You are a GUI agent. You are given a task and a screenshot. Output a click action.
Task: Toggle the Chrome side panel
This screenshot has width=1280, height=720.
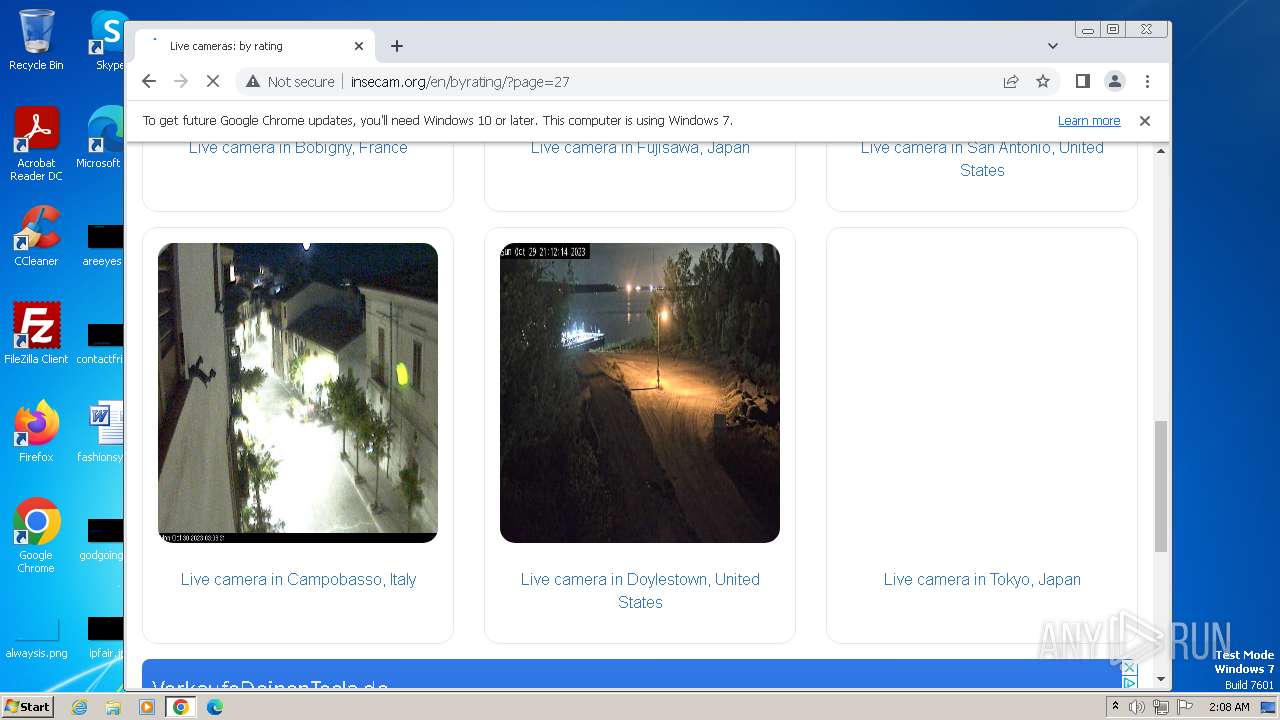coord(1082,81)
